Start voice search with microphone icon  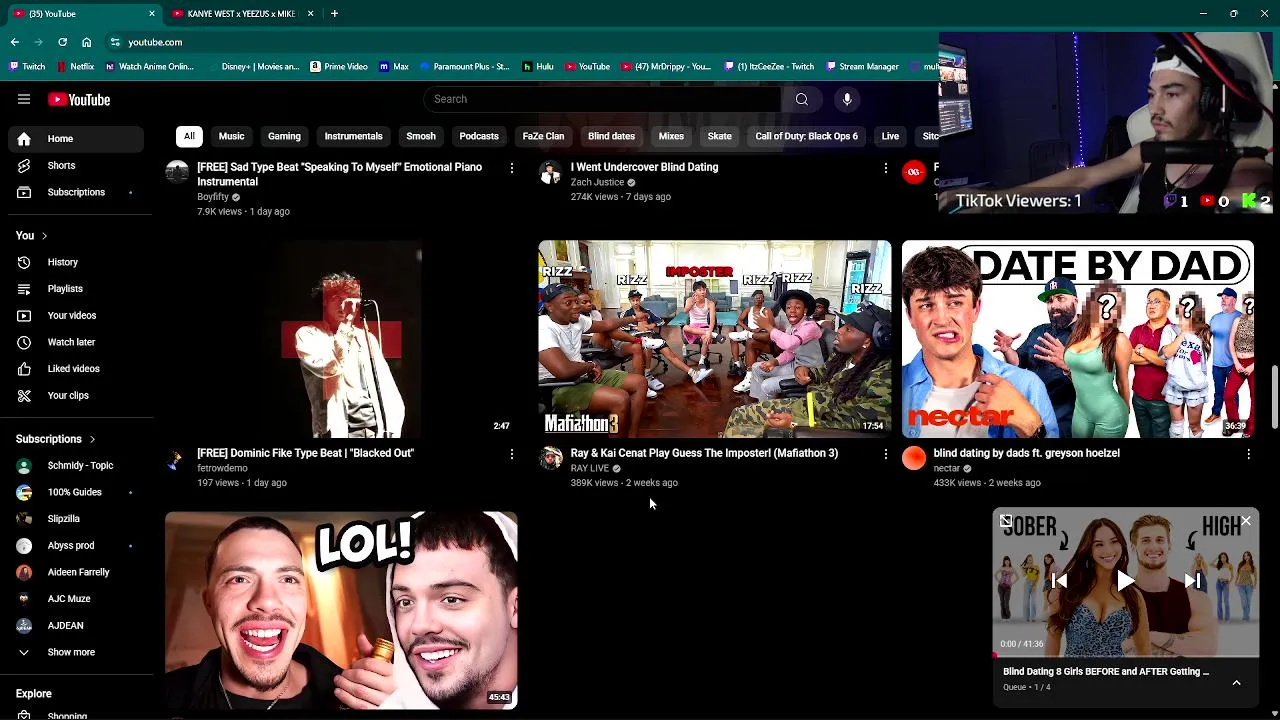pyautogui.click(x=847, y=99)
